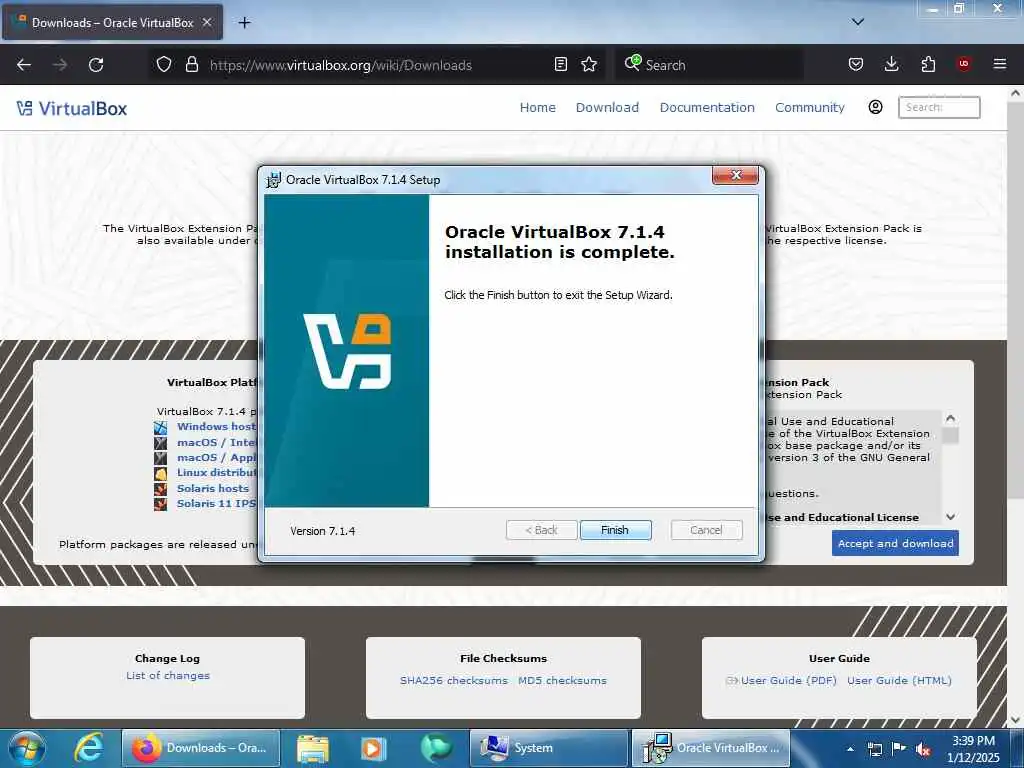Open the Windows Start orb
Screen dimensions: 1024x768
click(27, 748)
